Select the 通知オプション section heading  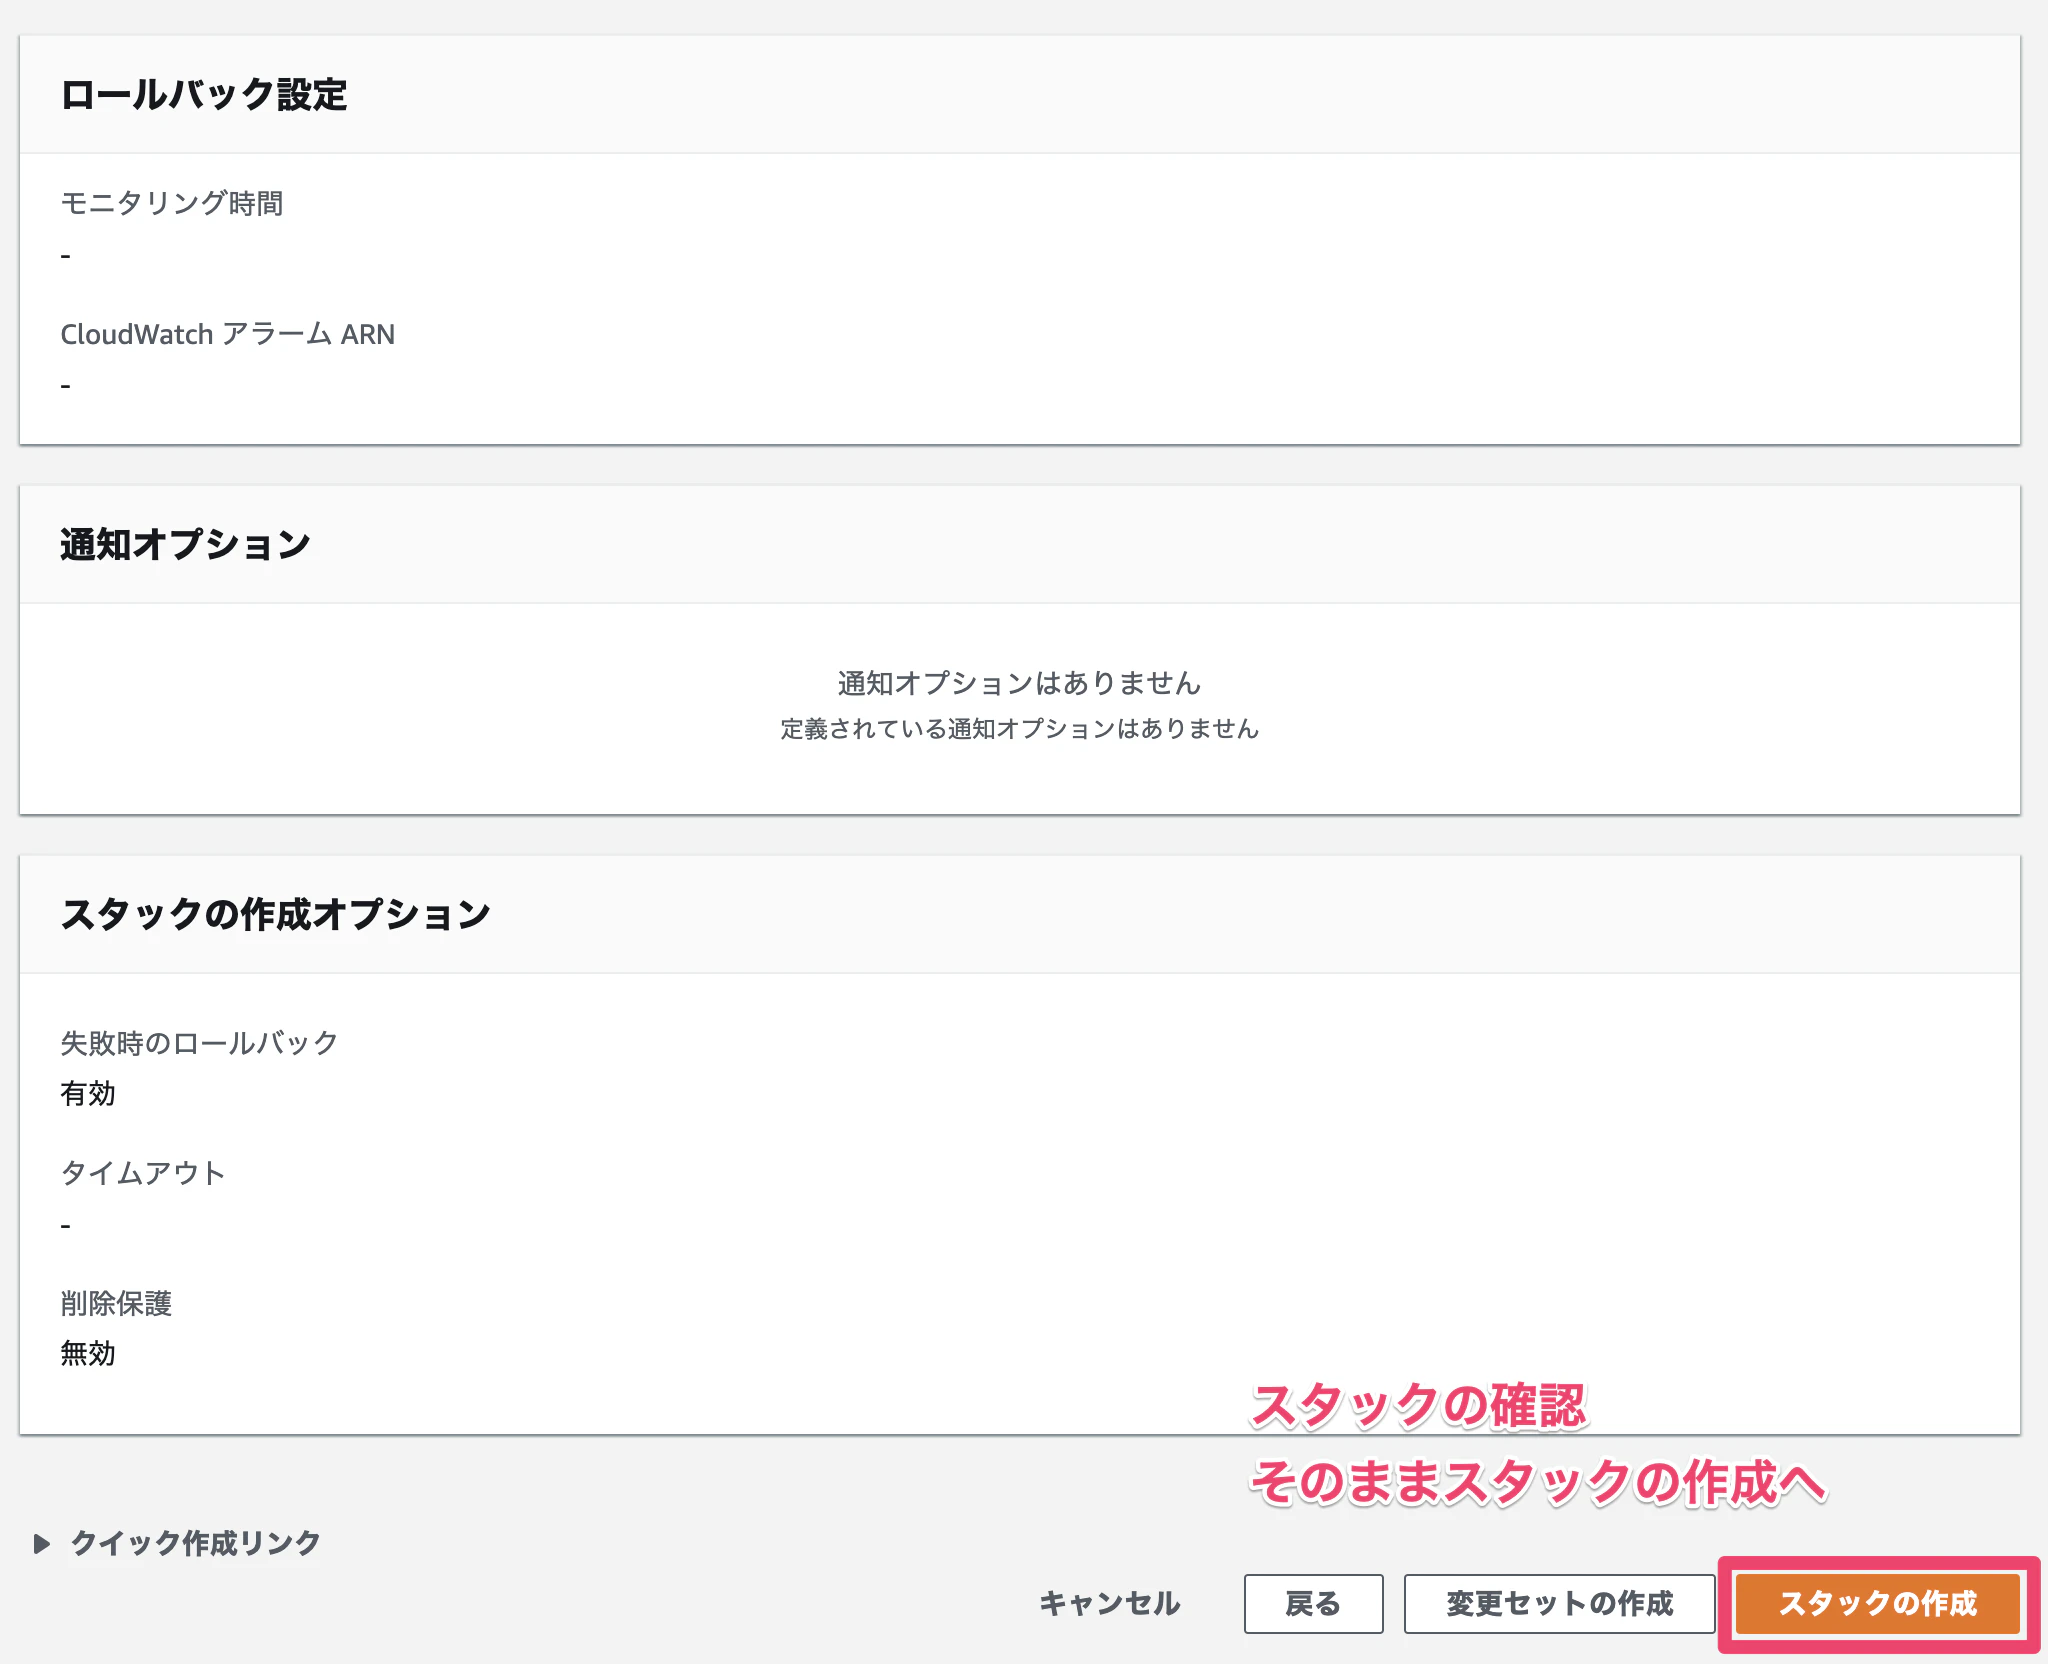(x=185, y=545)
